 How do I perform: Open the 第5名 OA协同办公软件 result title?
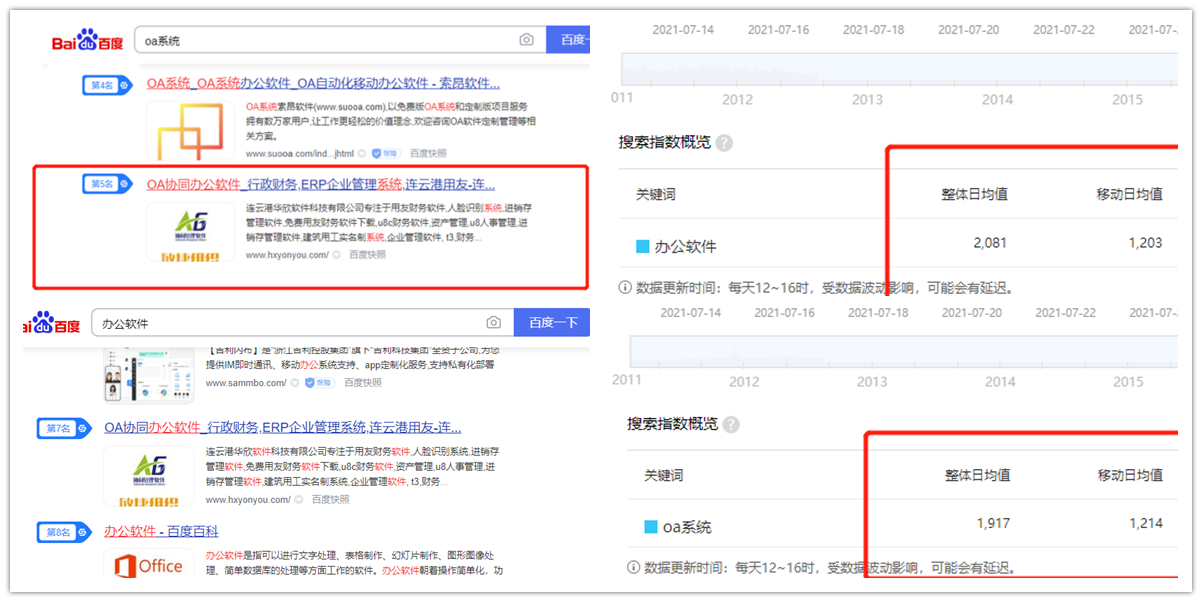320,184
